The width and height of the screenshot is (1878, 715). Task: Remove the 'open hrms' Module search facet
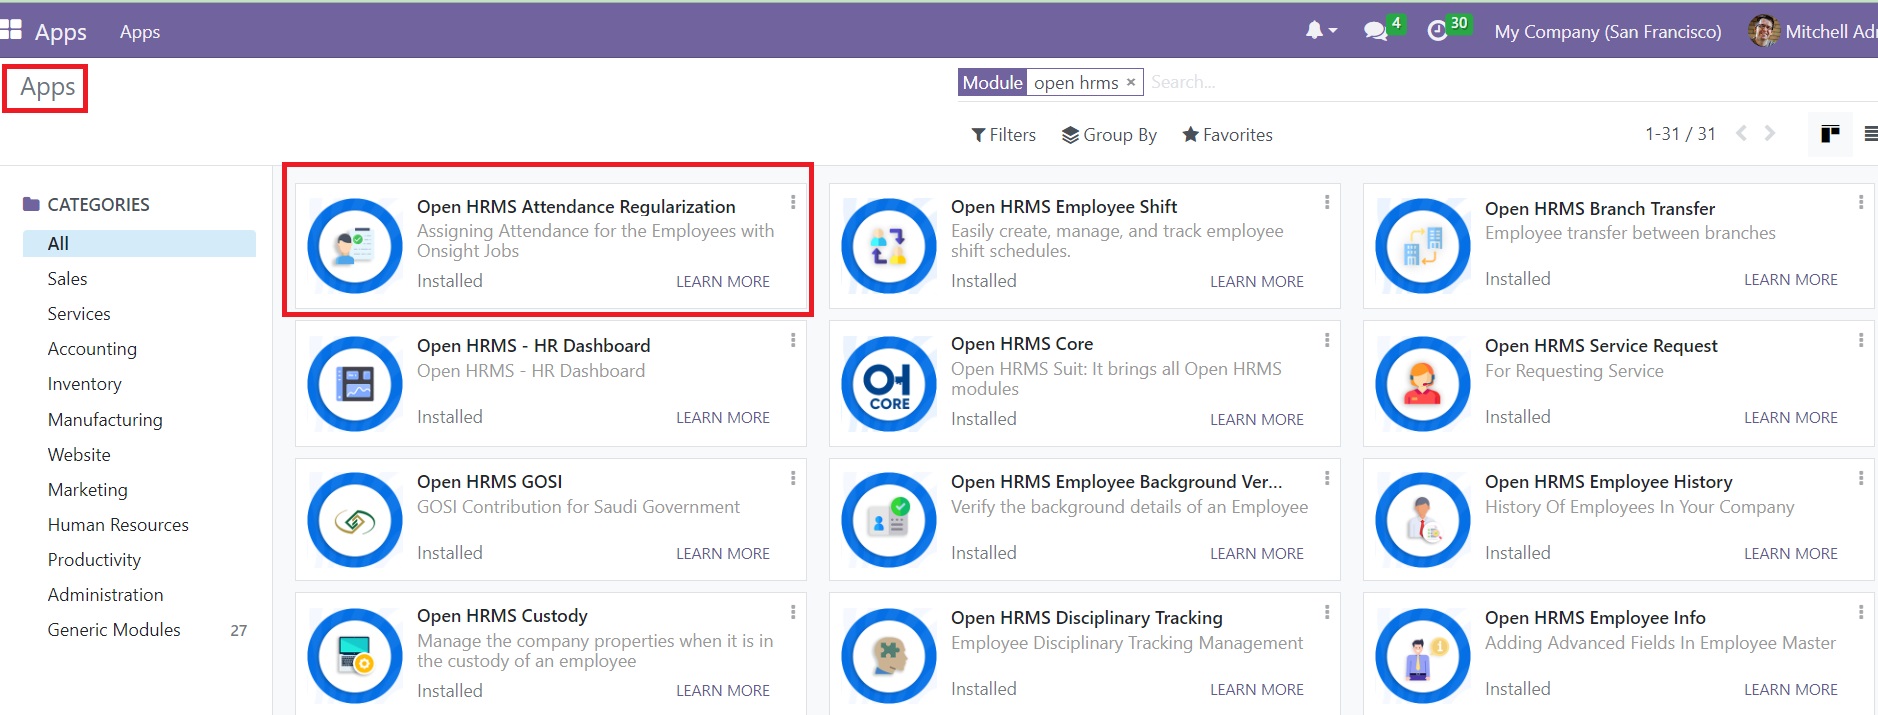coord(1131,82)
